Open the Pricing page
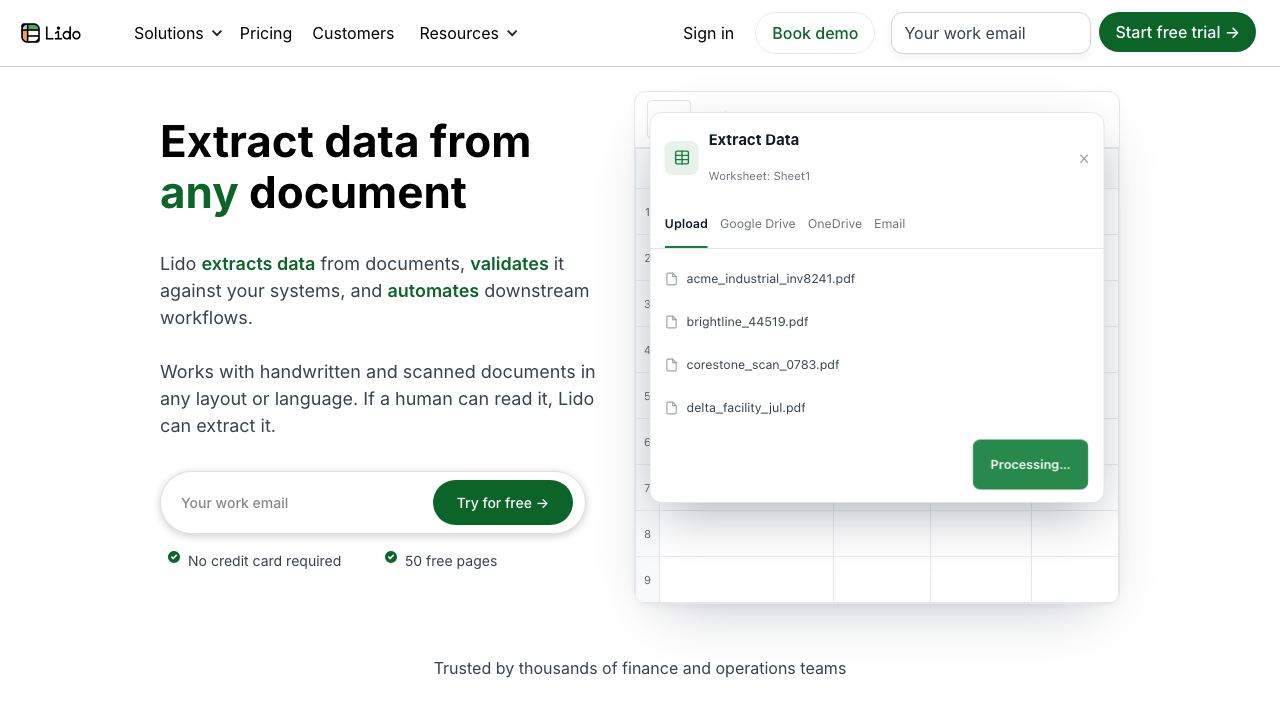The height and width of the screenshot is (720, 1280). point(266,33)
